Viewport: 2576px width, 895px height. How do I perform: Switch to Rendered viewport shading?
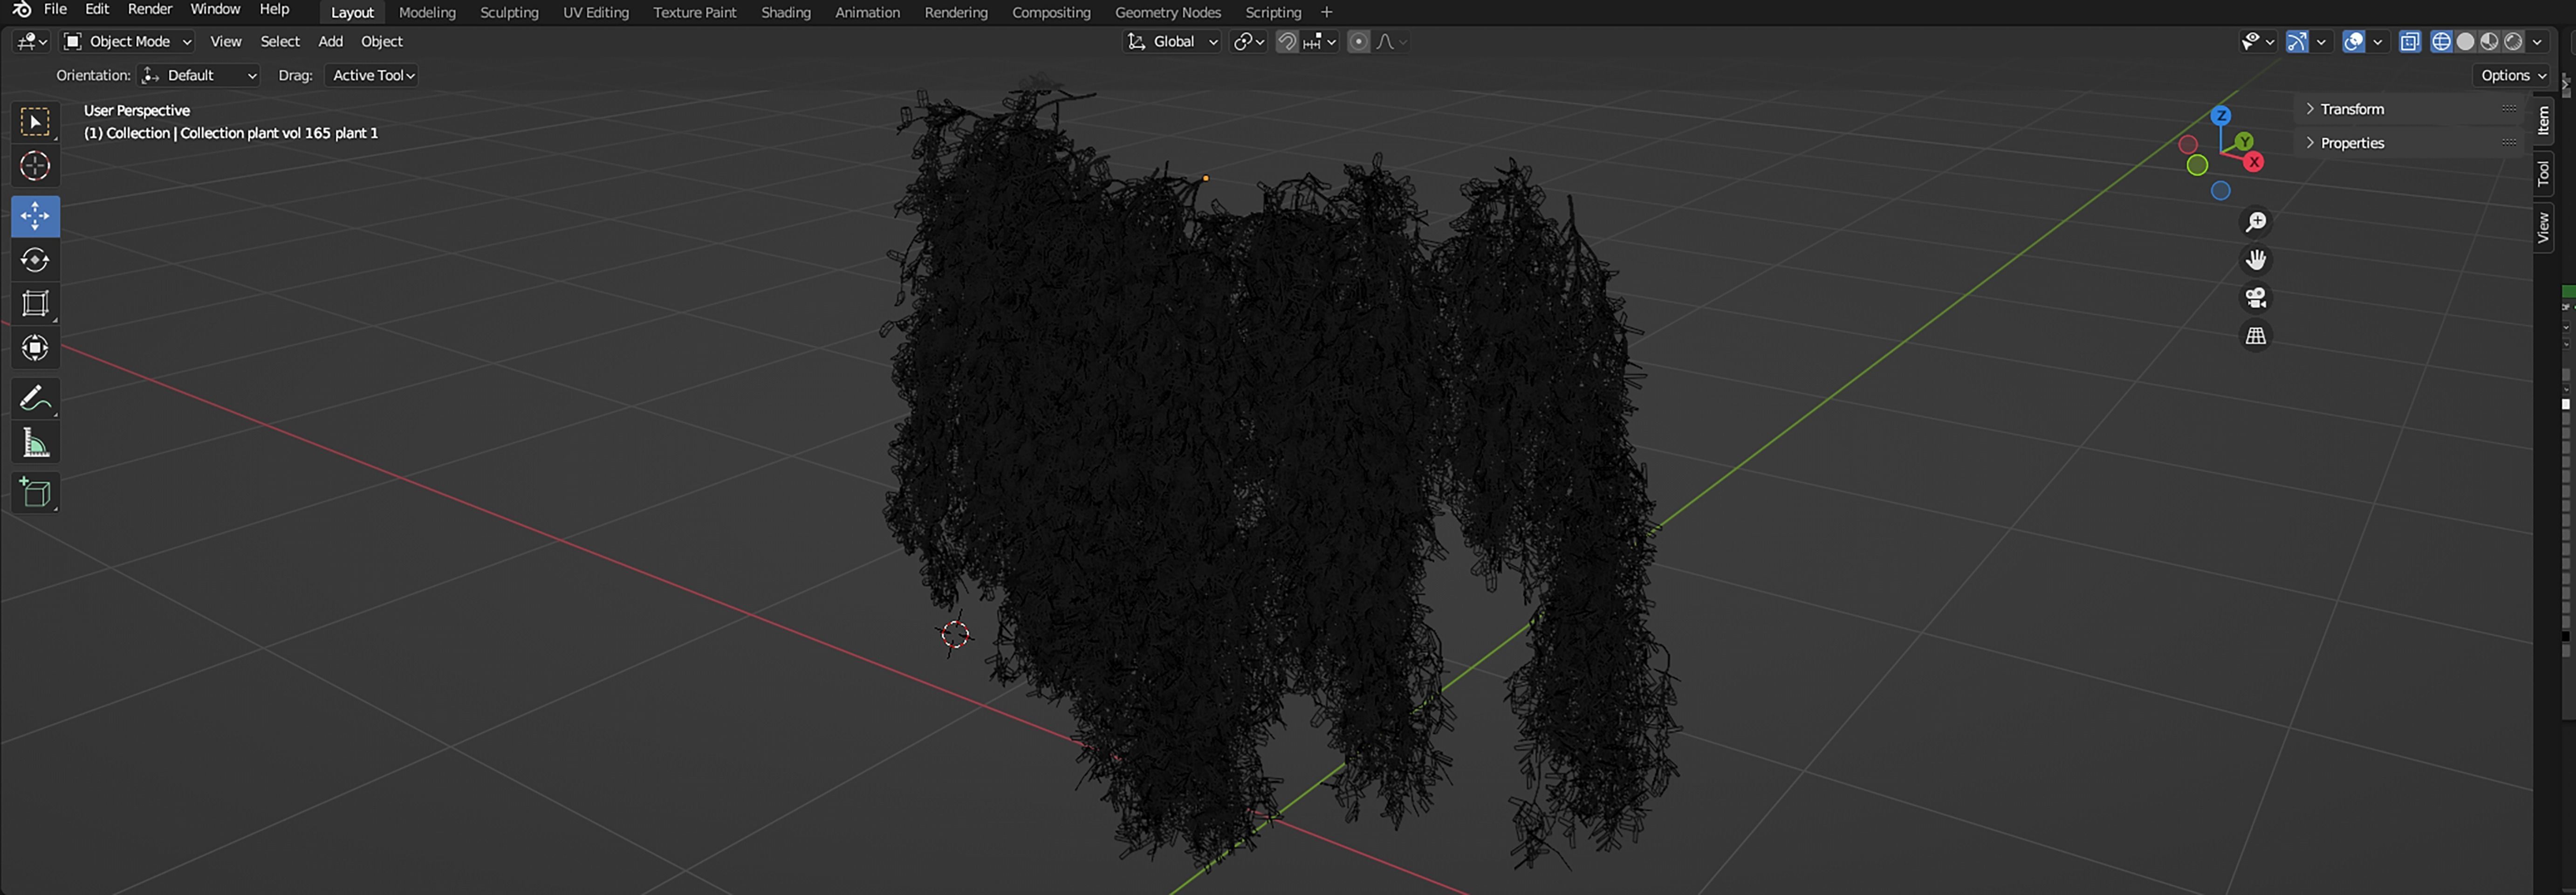tap(2513, 41)
